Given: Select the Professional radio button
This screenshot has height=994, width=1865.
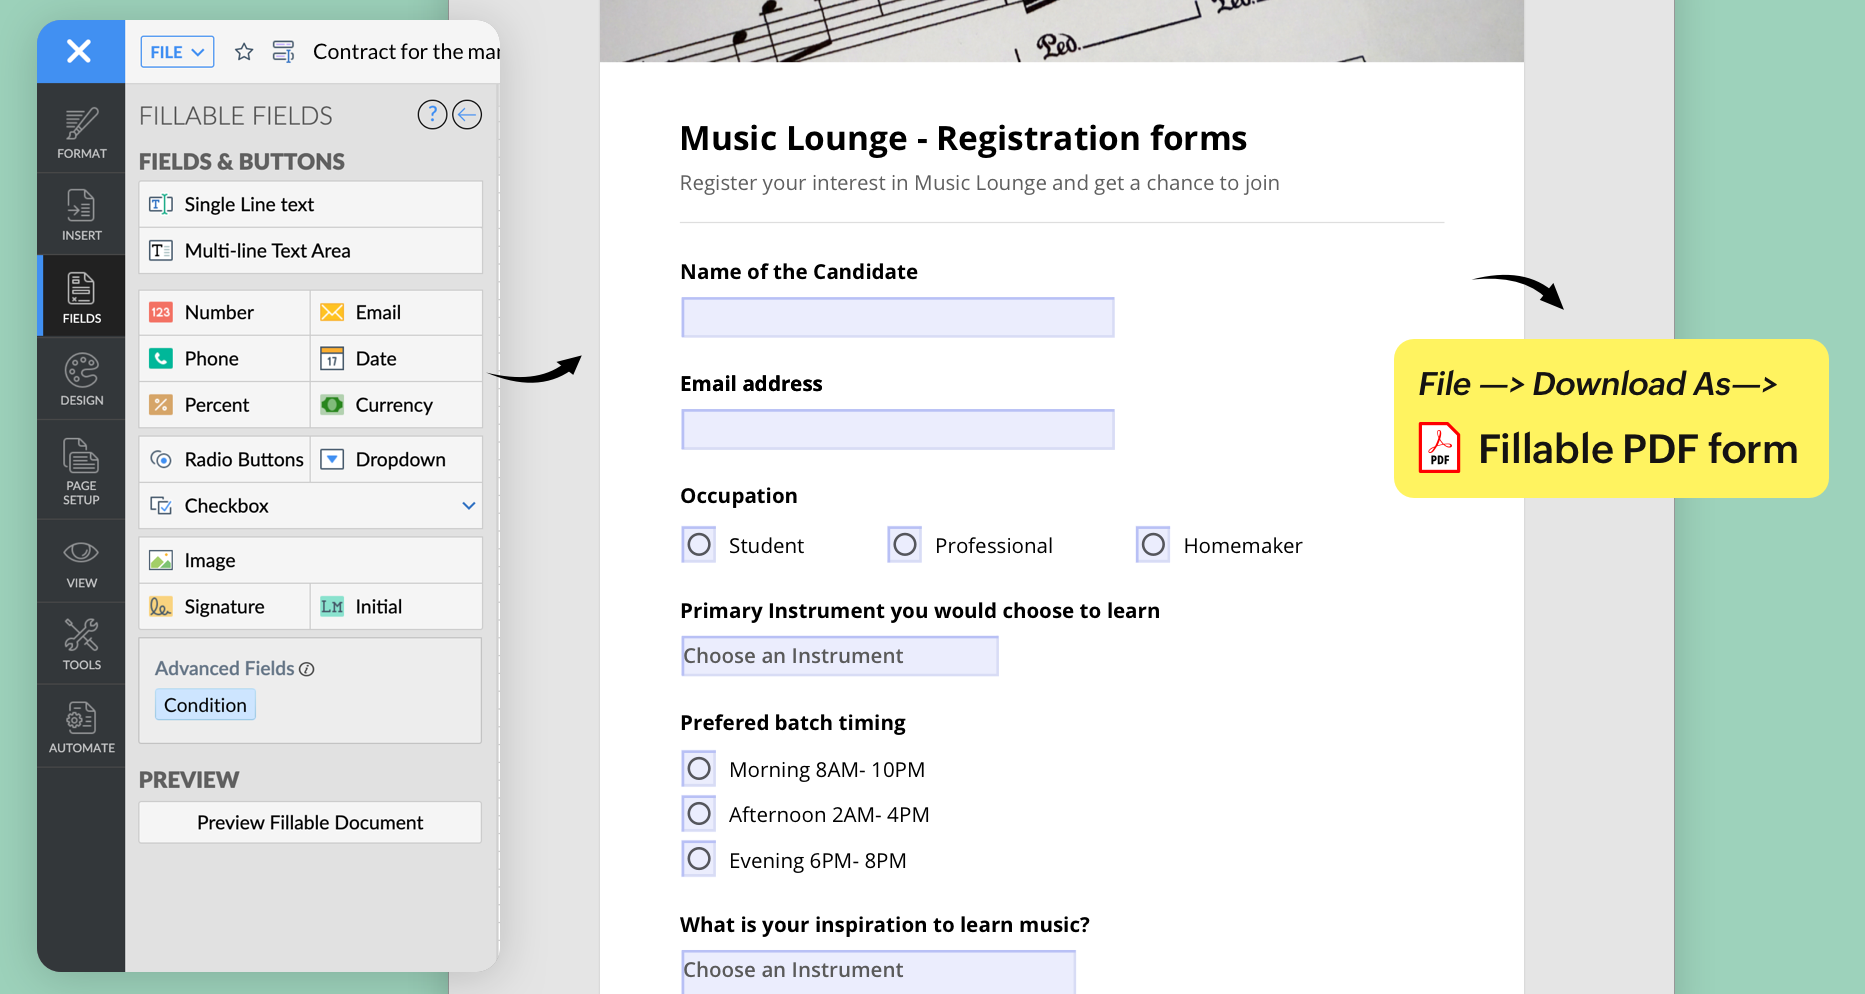Looking at the screenshot, I should pyautogui.click(x=905, y=545).
